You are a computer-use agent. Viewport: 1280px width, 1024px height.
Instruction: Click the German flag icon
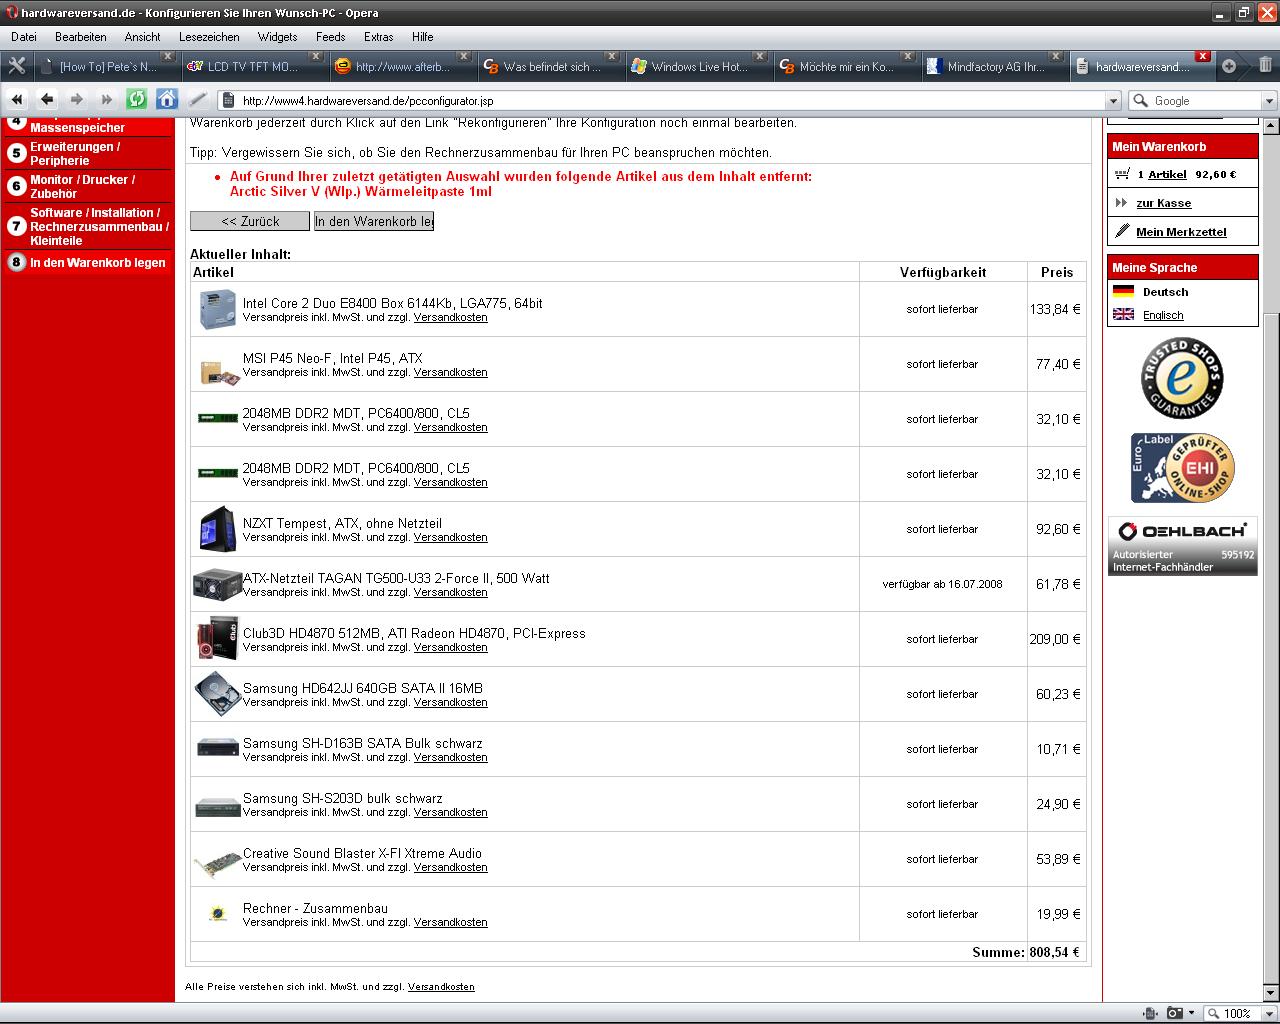1124,292
